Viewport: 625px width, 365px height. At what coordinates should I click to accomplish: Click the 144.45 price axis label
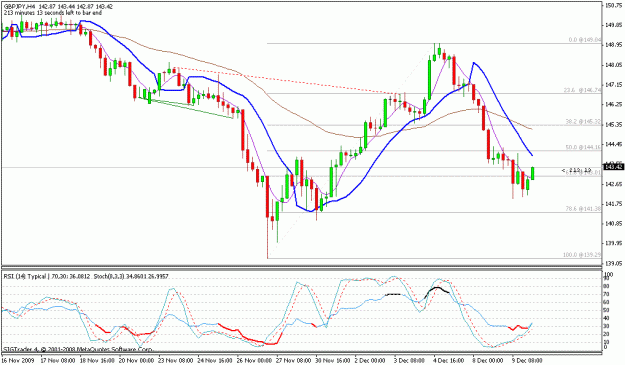point(614,144)
